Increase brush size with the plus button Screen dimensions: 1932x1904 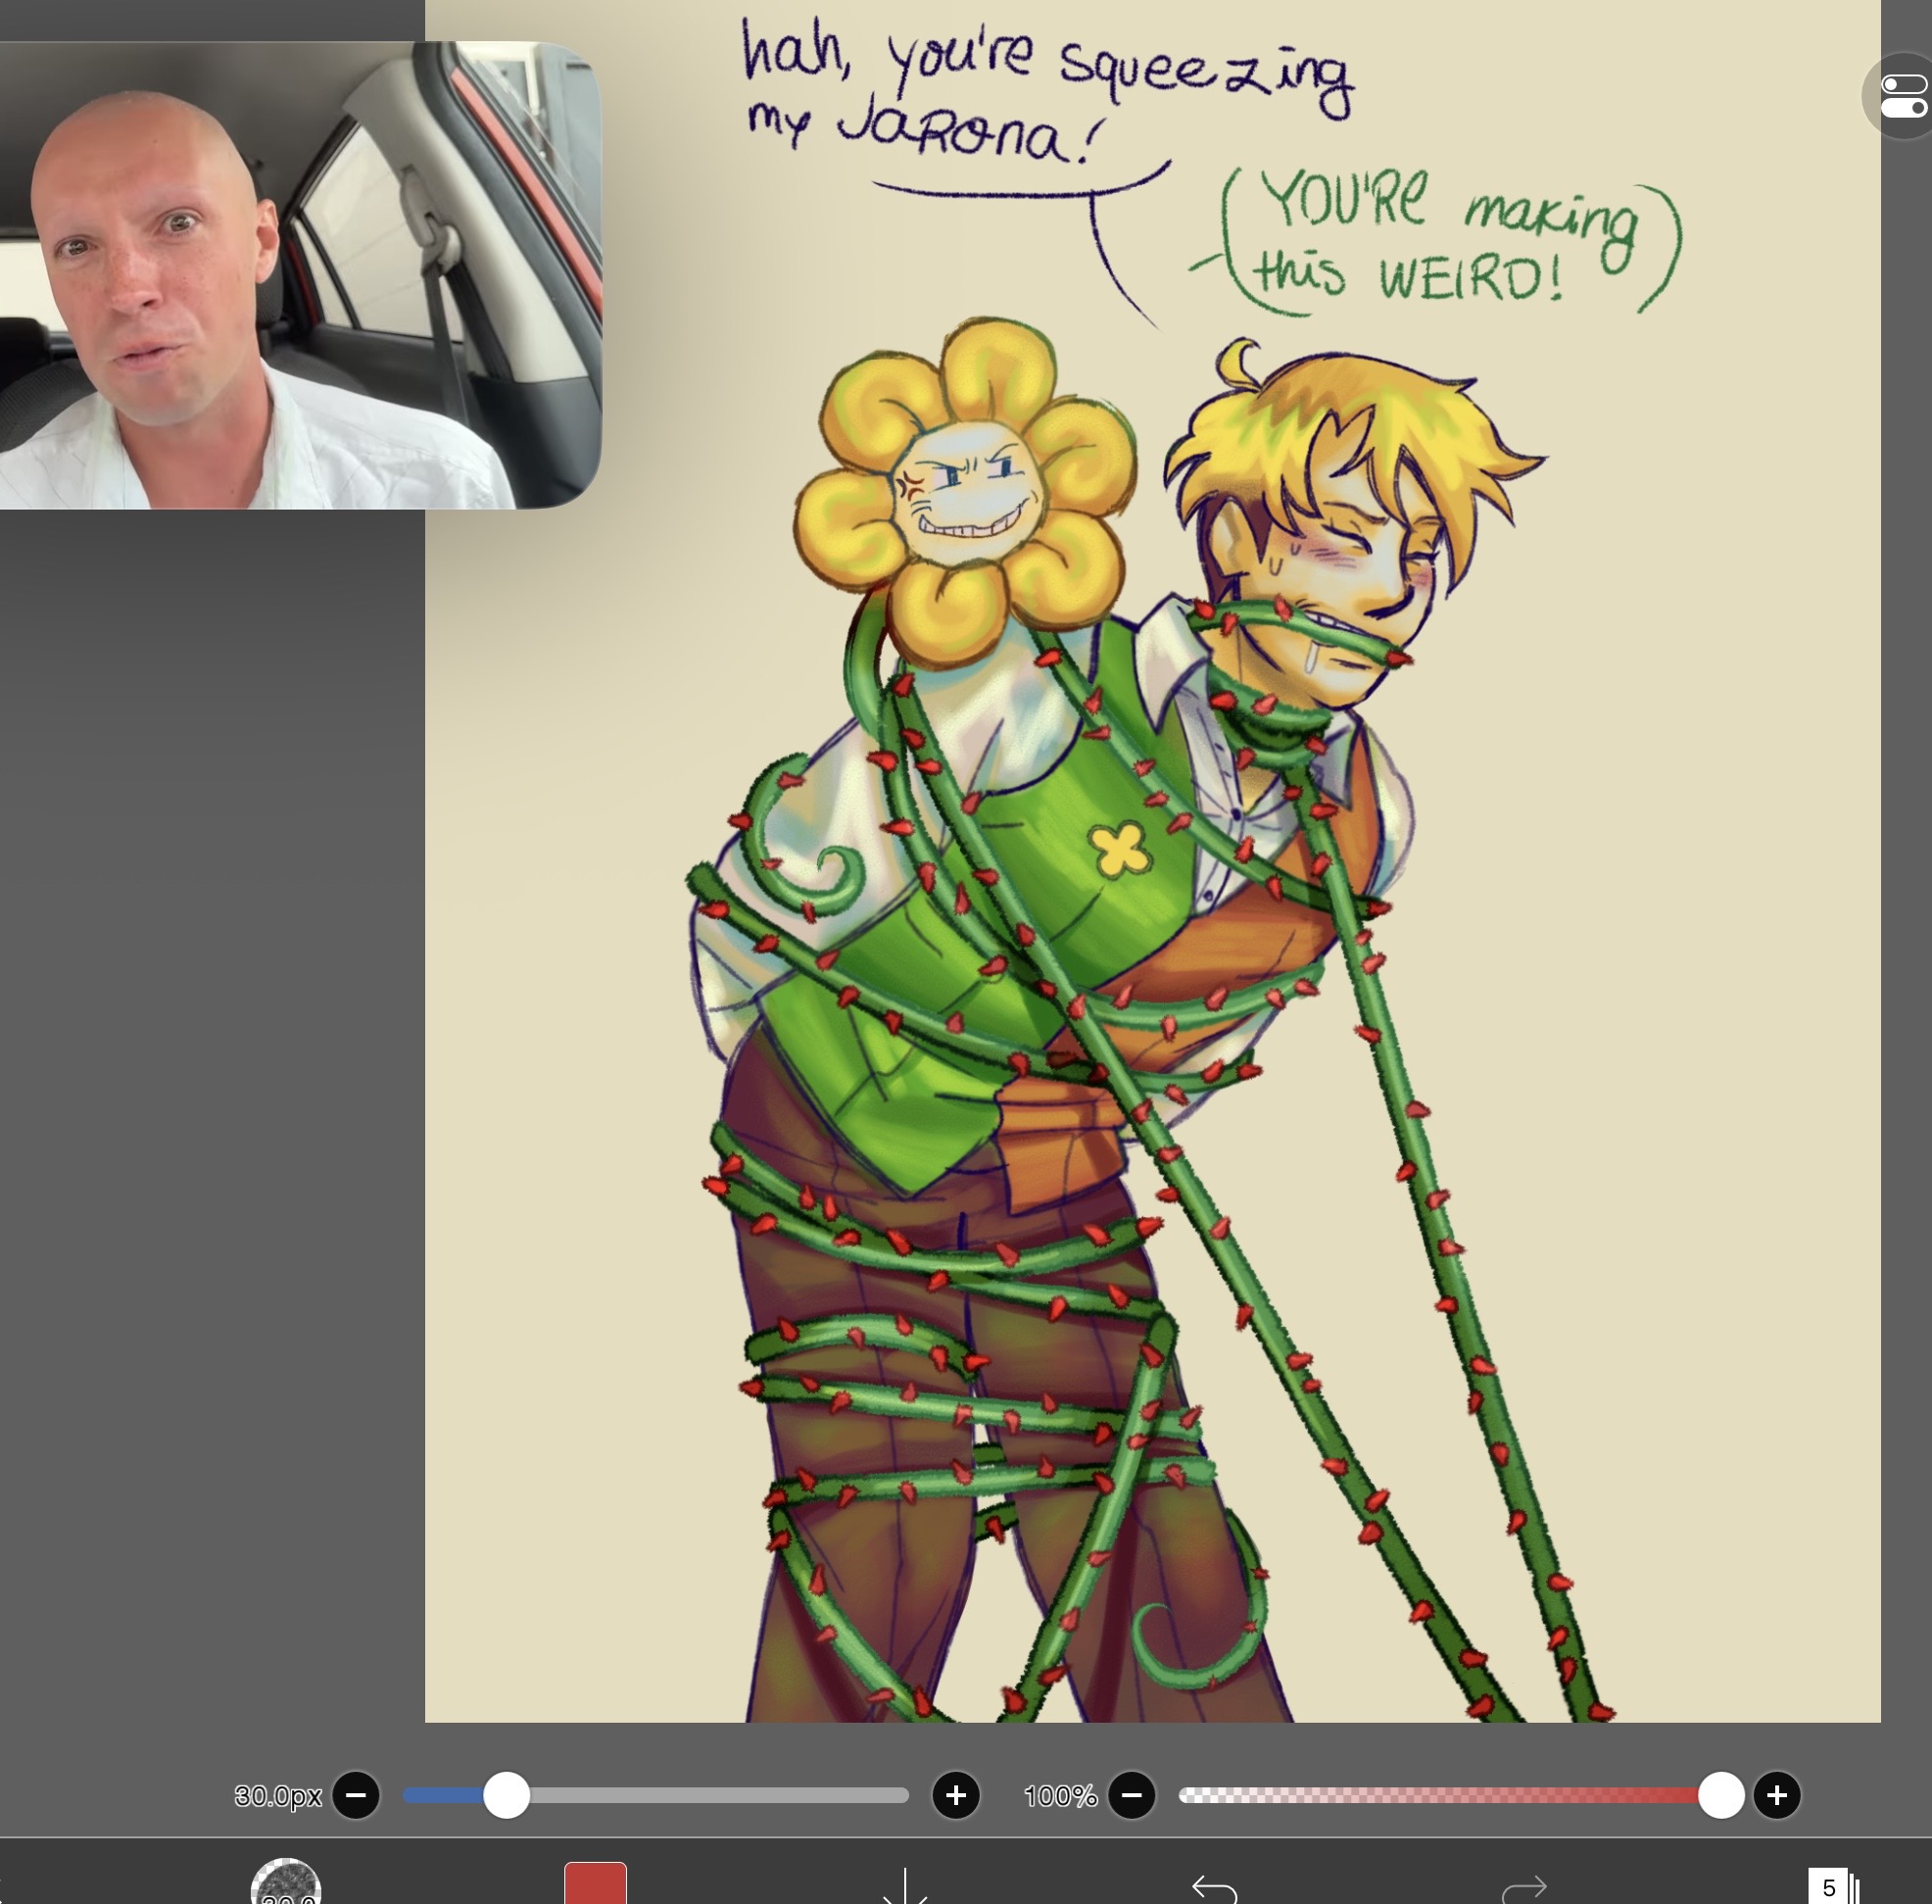pyautogui.click(x=956, y=1796)
